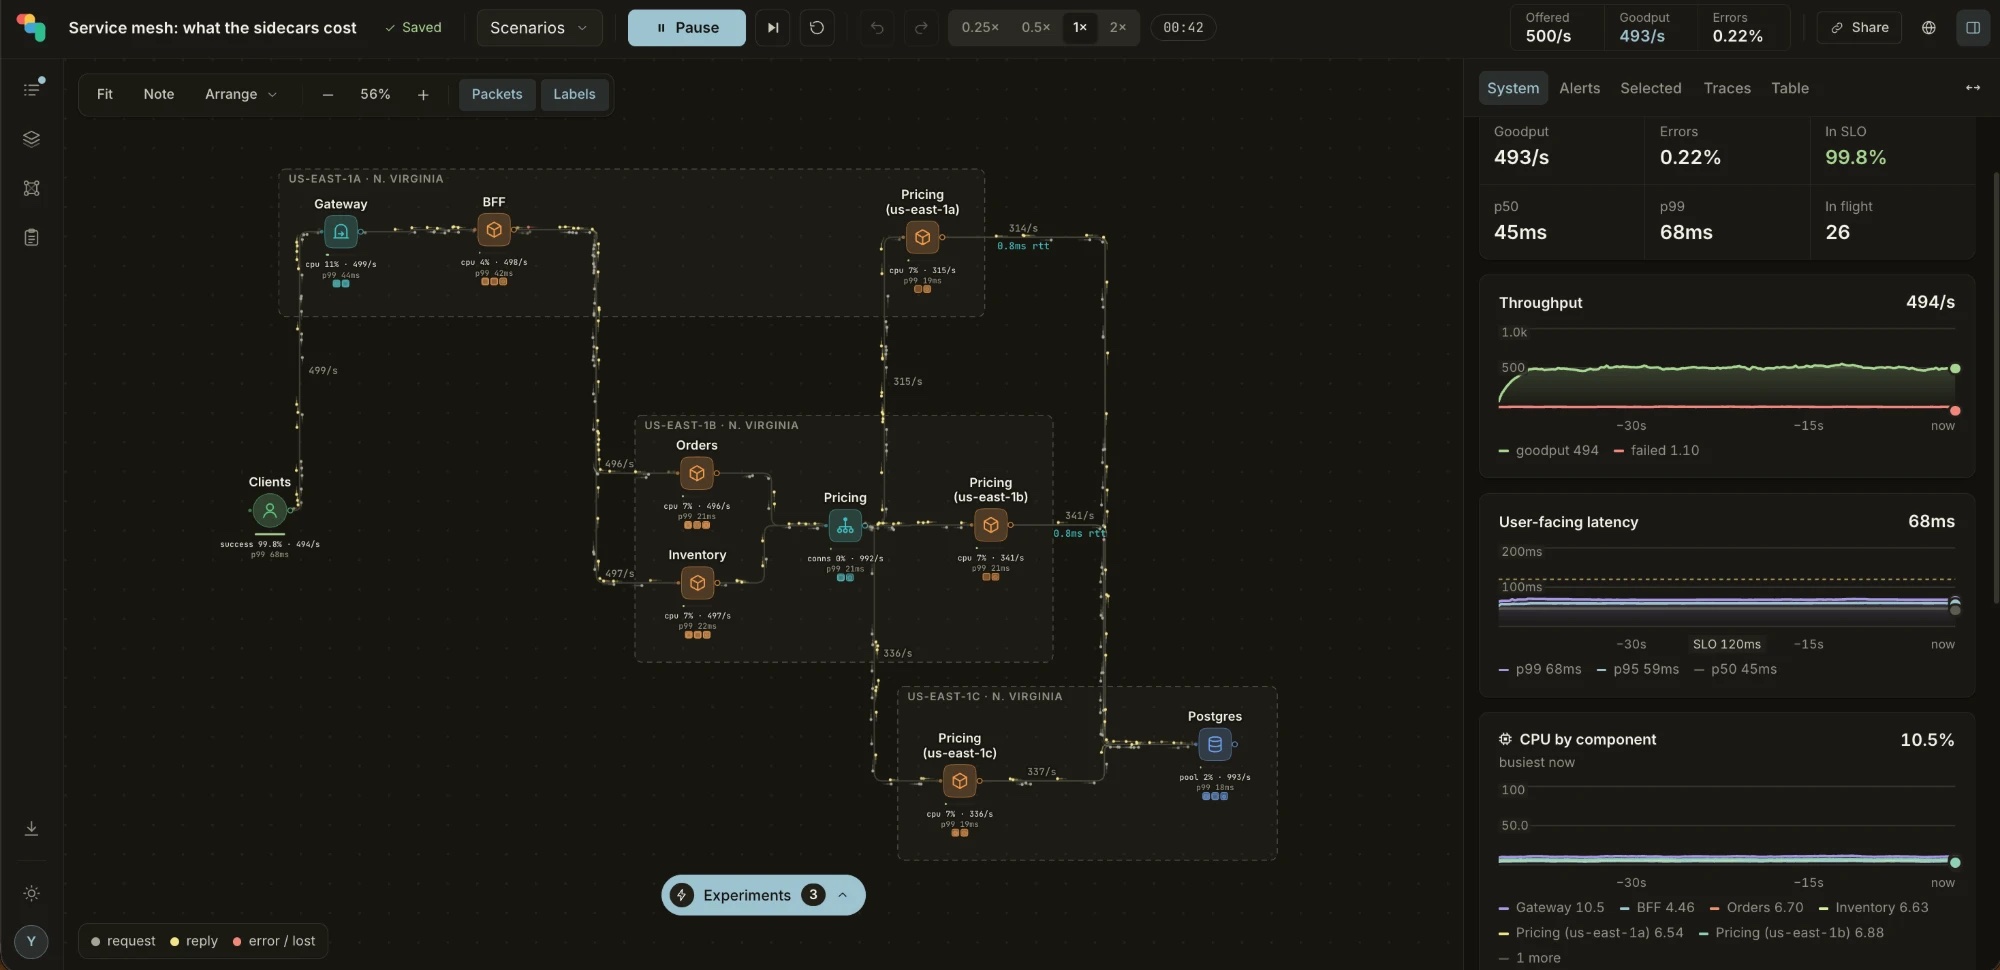Switch to the Traces tab
2000x970 pixels.
pos(1727,88)
